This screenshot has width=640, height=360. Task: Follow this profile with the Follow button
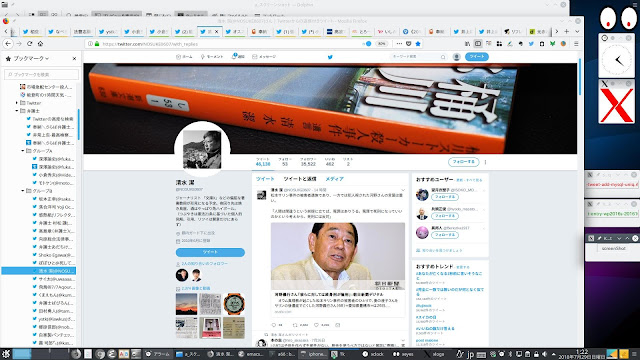click(464, 162)
